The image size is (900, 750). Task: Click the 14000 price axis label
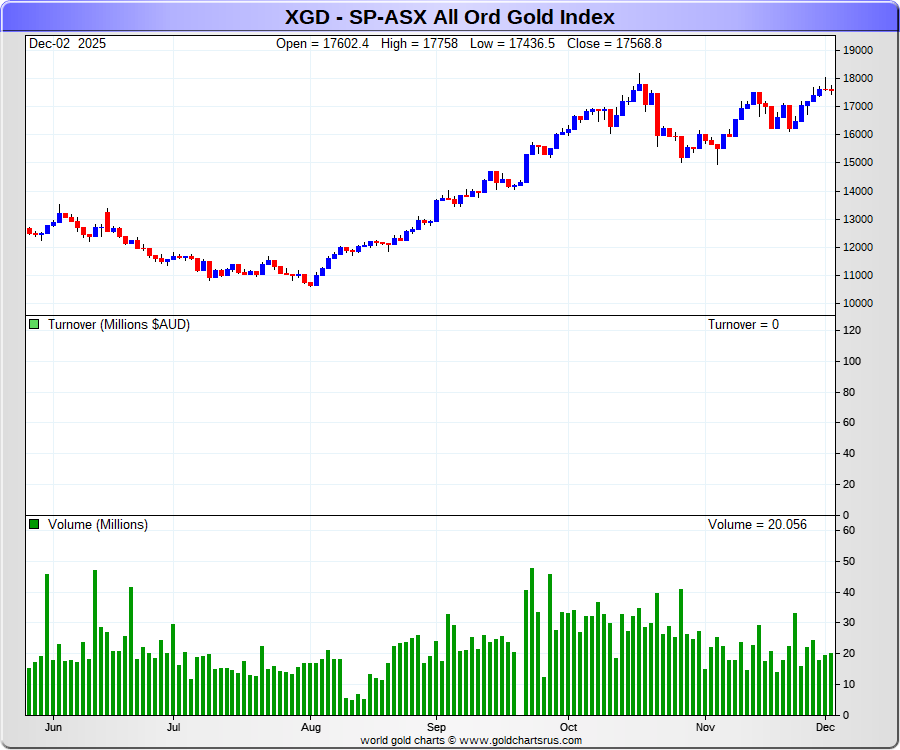click(858, 191)
